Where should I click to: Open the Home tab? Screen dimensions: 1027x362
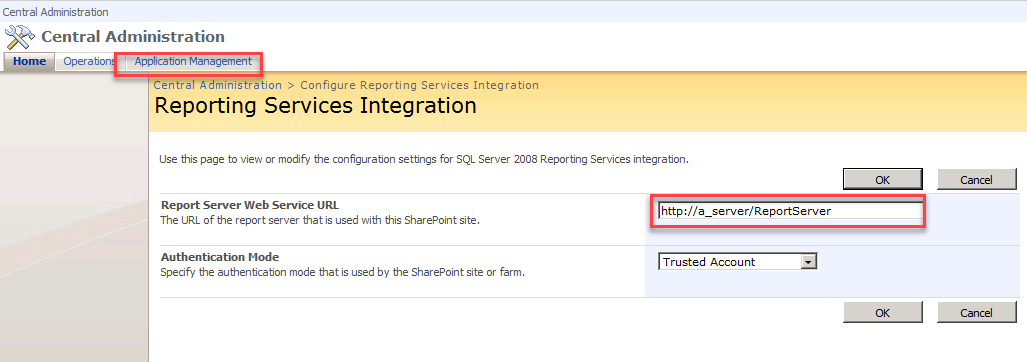29,62
